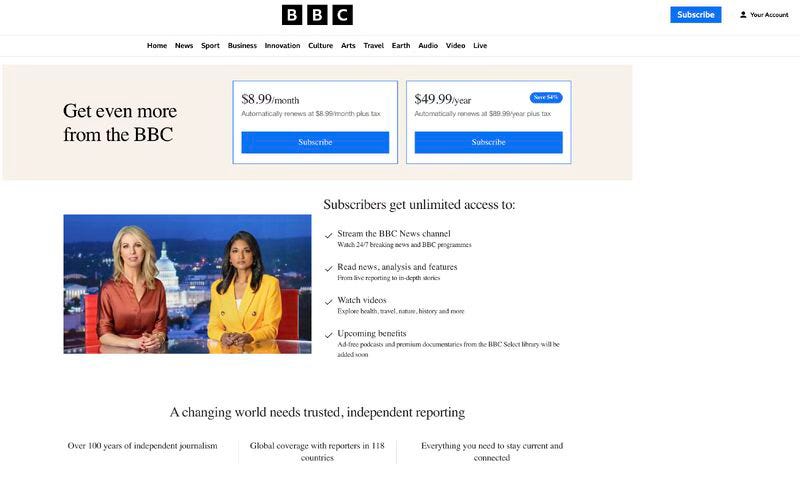Image resolution: width=800 pixels, height=489 pixels.
Task: Open the Home nav item
Action: [157, 45]
